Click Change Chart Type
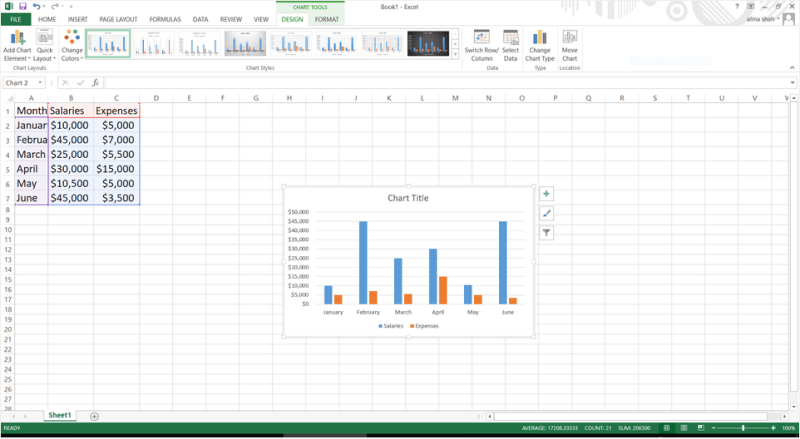Image resolution: width=800 pixels, height=439 pixels. [x=539, y=45]
